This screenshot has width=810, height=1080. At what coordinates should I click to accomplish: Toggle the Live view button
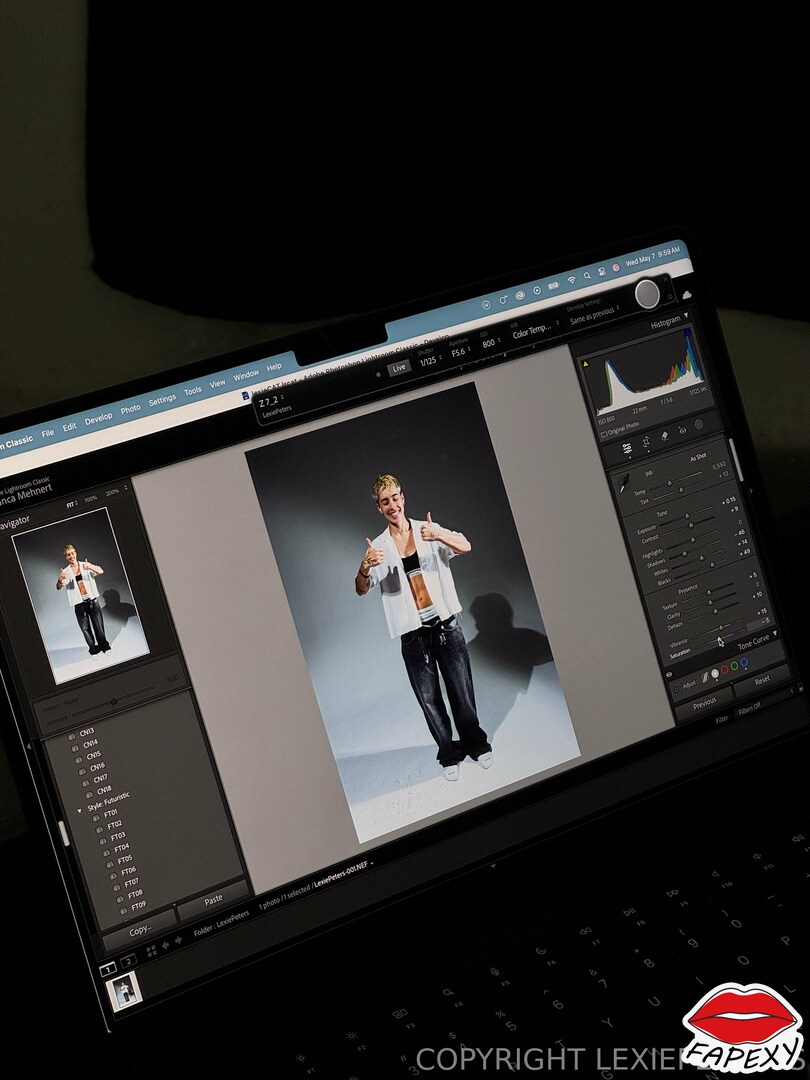[x=399, y=368]
